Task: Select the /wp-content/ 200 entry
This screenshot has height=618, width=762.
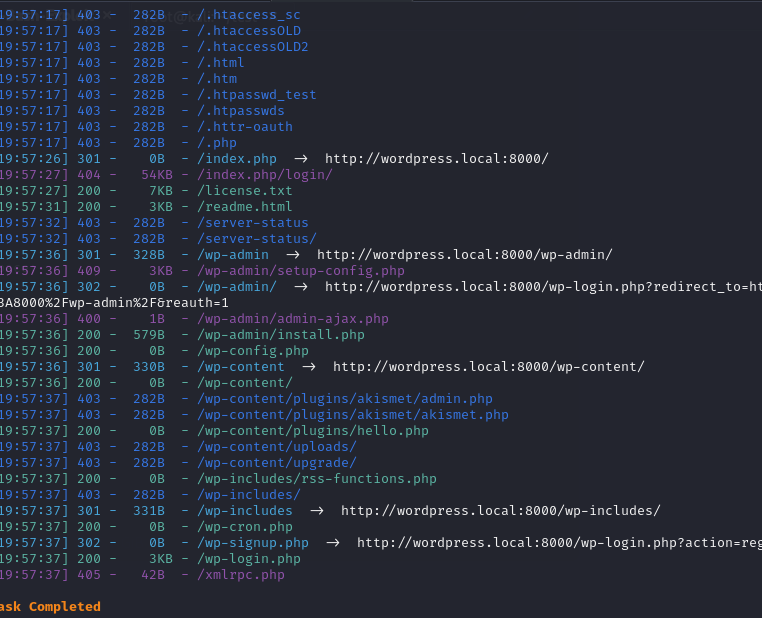Action: (x=245, y=383)
